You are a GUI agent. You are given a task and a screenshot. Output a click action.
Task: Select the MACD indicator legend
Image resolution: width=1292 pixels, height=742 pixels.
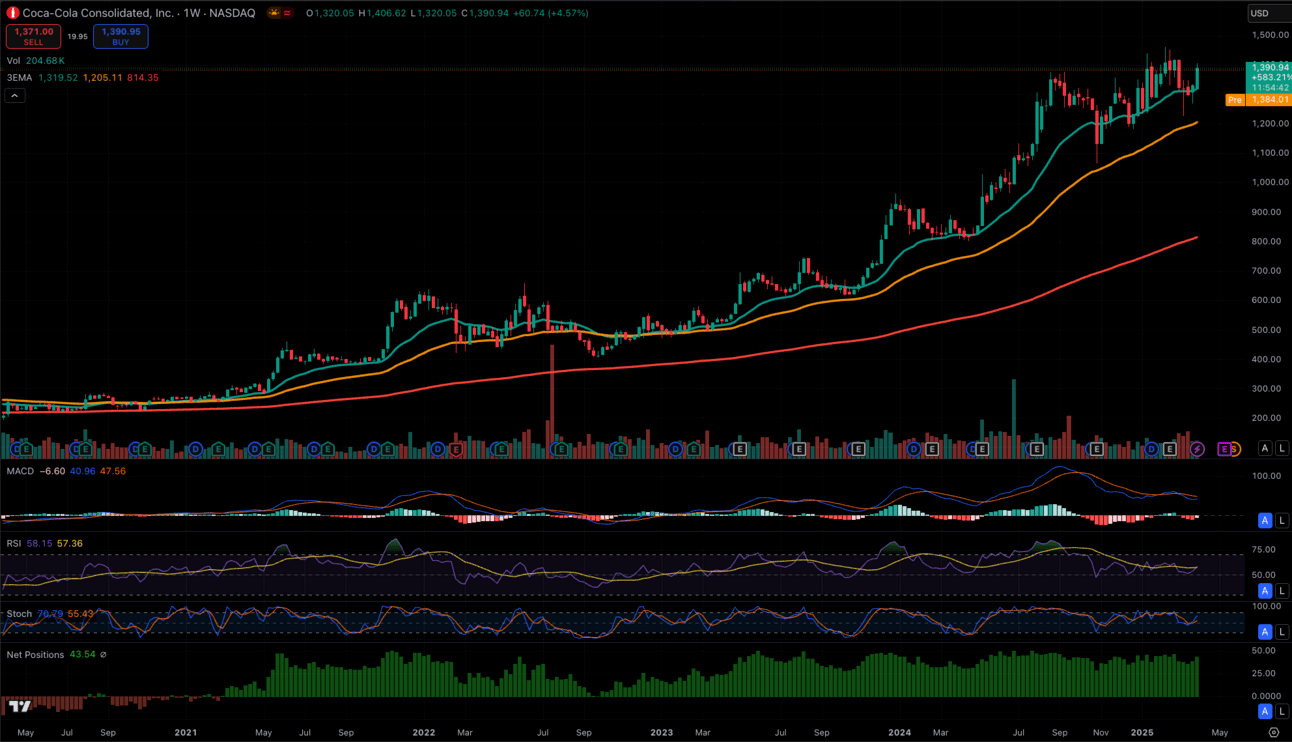click(x=20, y=471)
